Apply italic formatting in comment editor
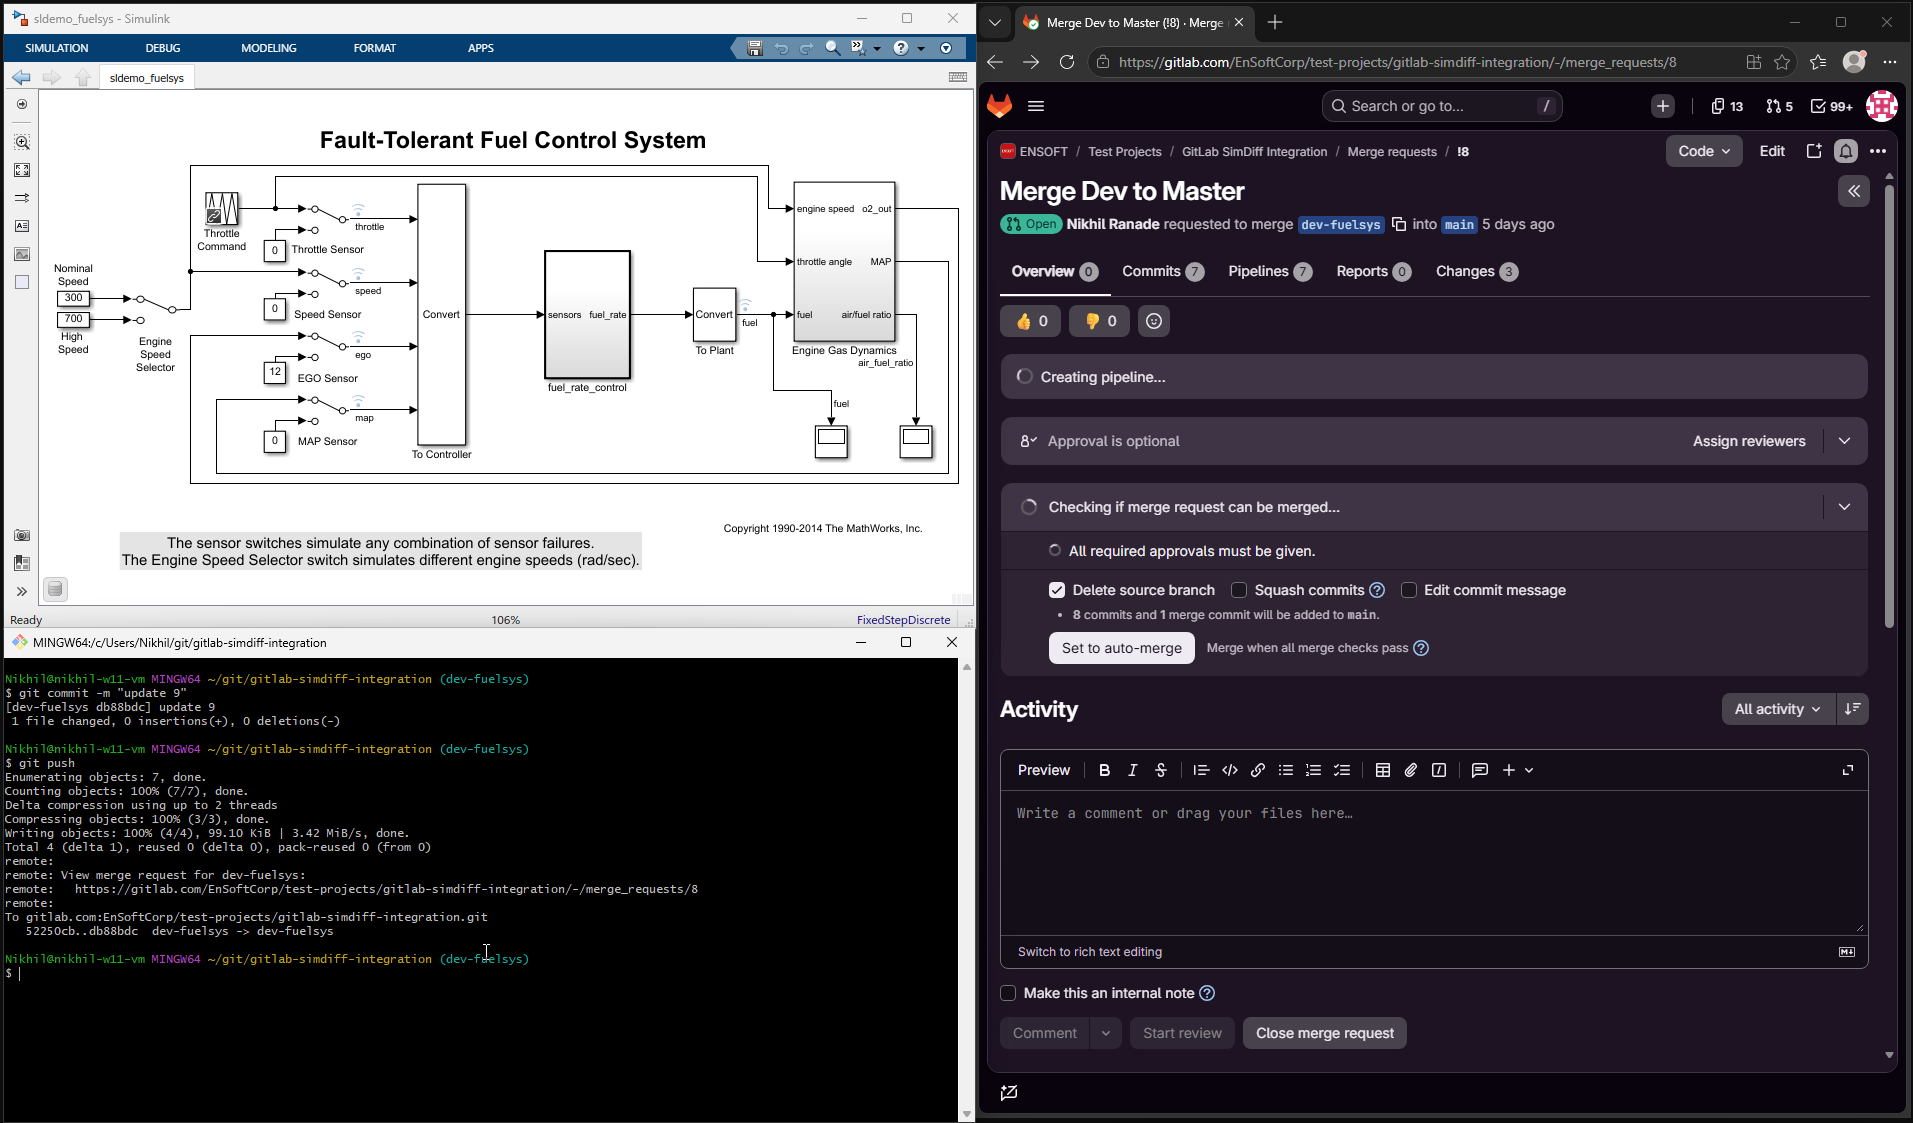 (x=1132, y=770)
